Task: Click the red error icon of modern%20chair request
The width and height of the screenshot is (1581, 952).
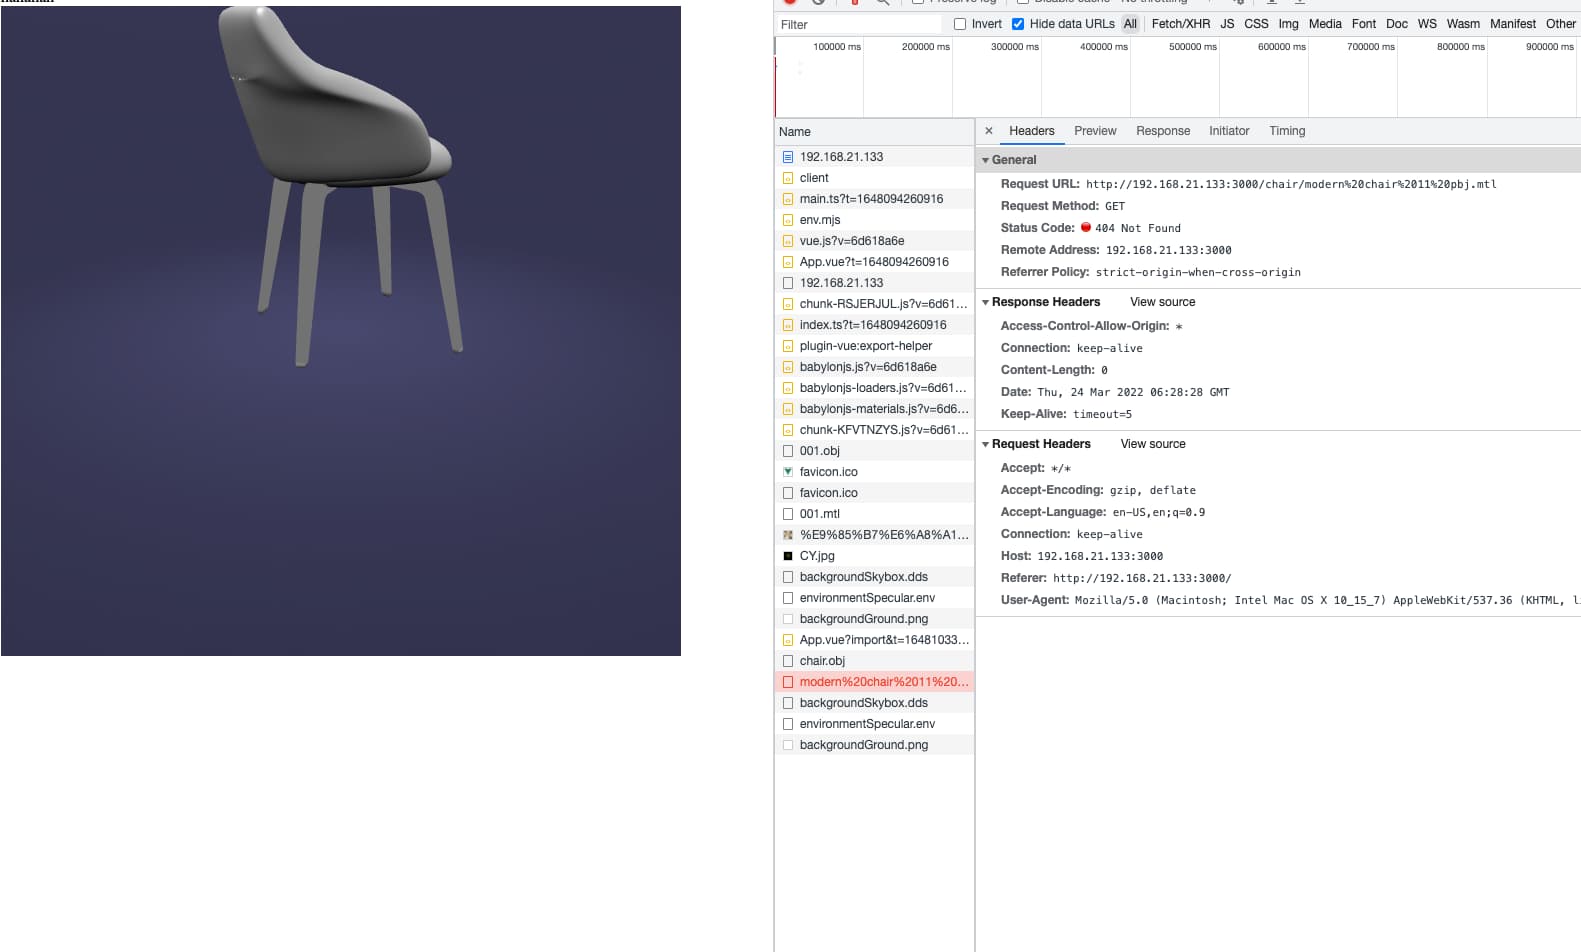Action: 788,682
